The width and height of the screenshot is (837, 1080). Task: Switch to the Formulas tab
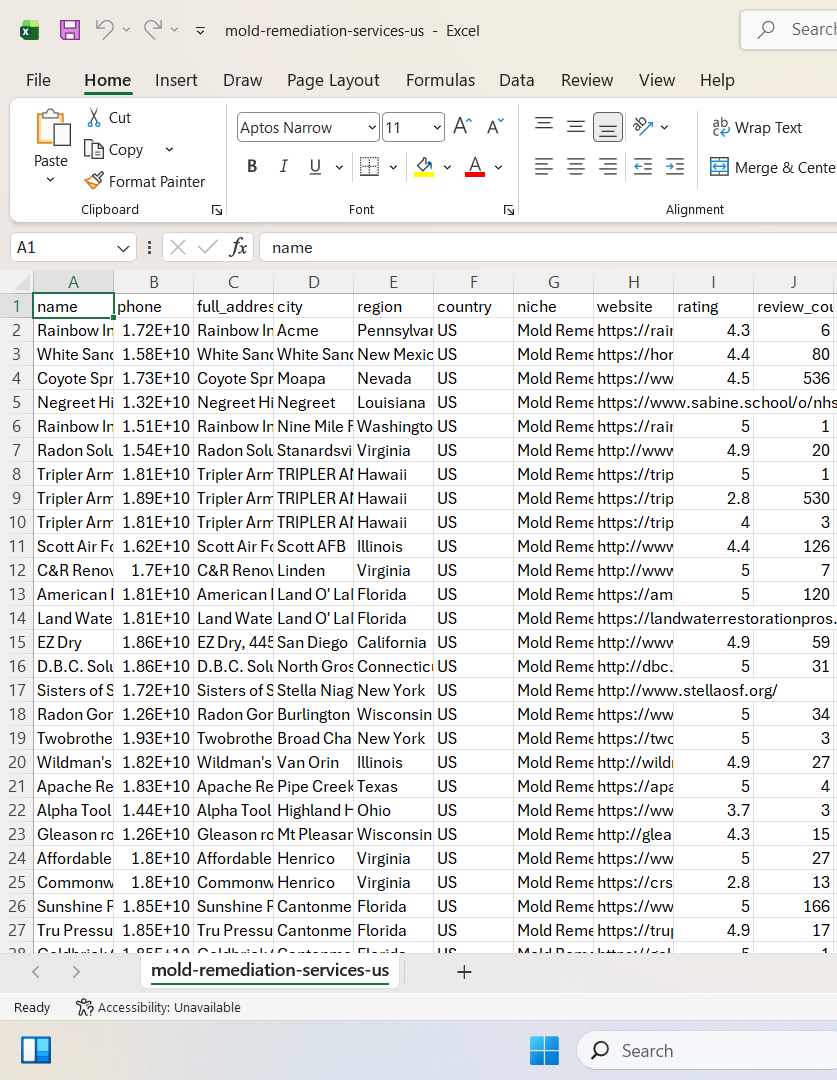[x=440, y=80]
